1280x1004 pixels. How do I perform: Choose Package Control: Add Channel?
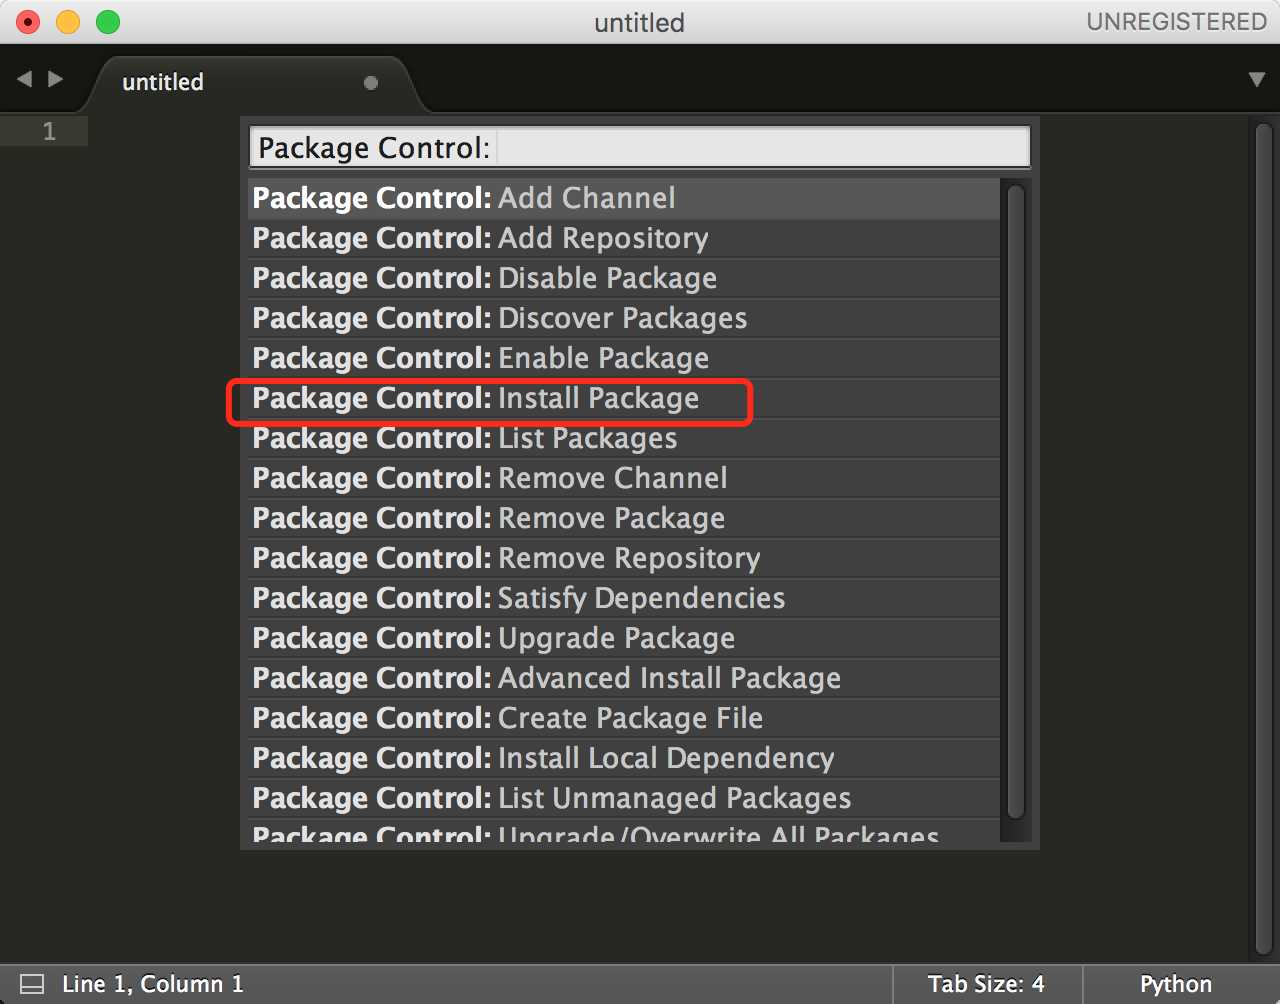624,198
